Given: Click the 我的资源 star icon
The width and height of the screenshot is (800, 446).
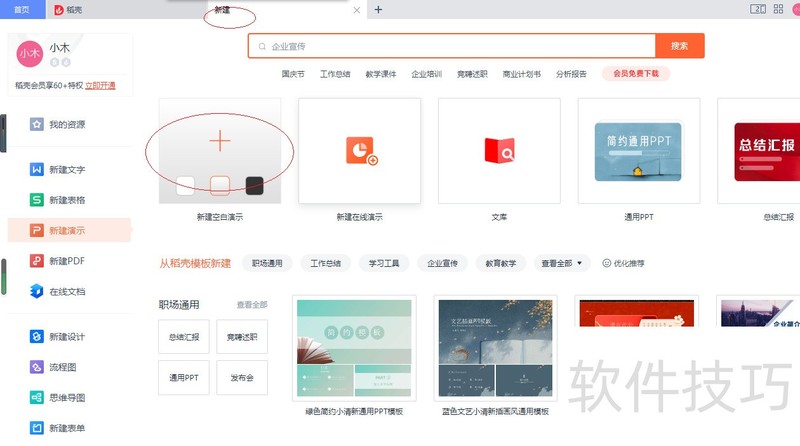Looking at the screenshot, I should (x=37, y=125).
